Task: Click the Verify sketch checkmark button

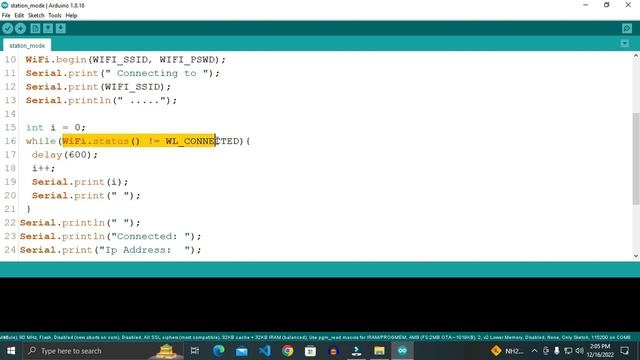Action: pos(8,29)
